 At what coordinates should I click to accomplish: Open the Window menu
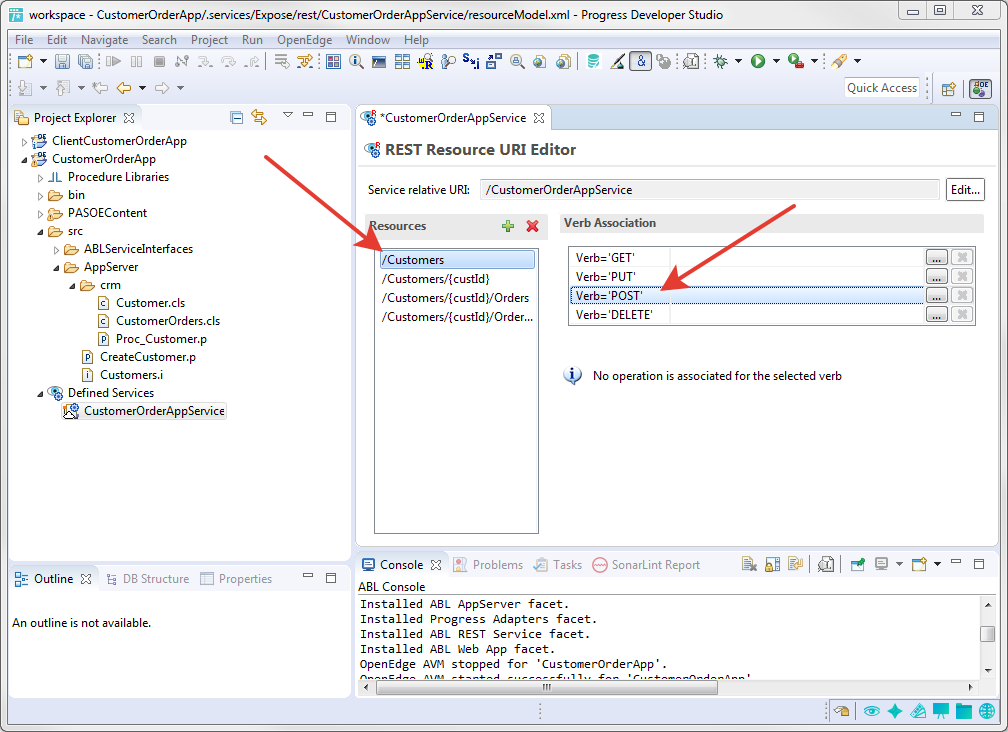click(x=368, y=39)
